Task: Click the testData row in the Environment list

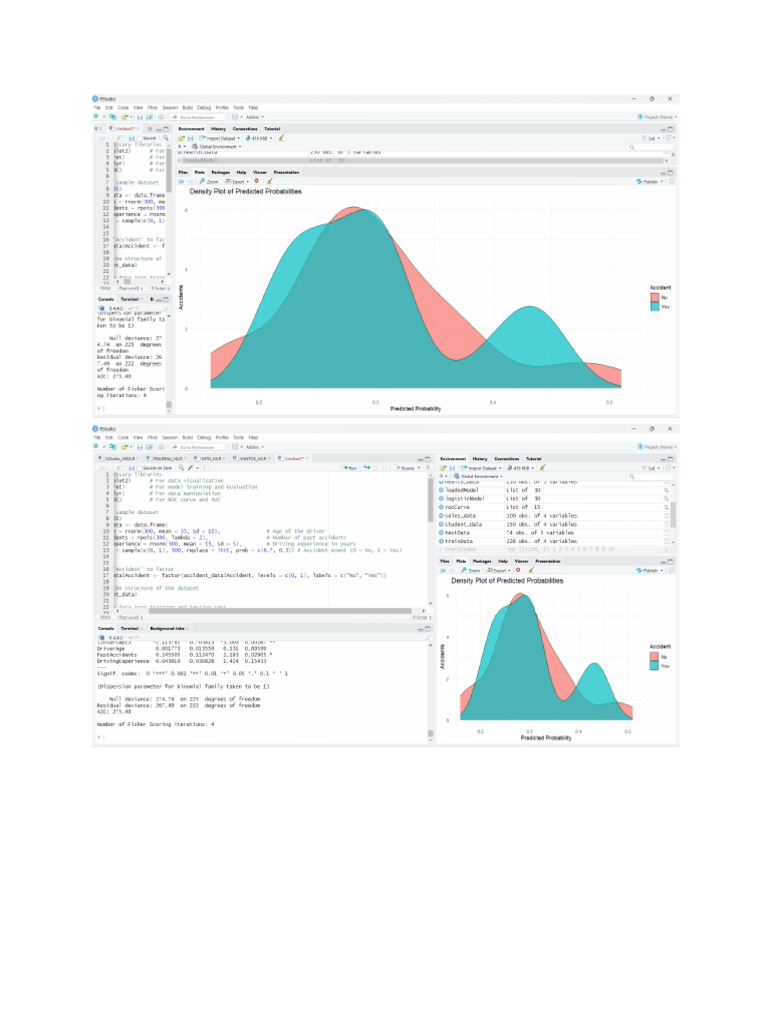Action: (x=554, y=532)
